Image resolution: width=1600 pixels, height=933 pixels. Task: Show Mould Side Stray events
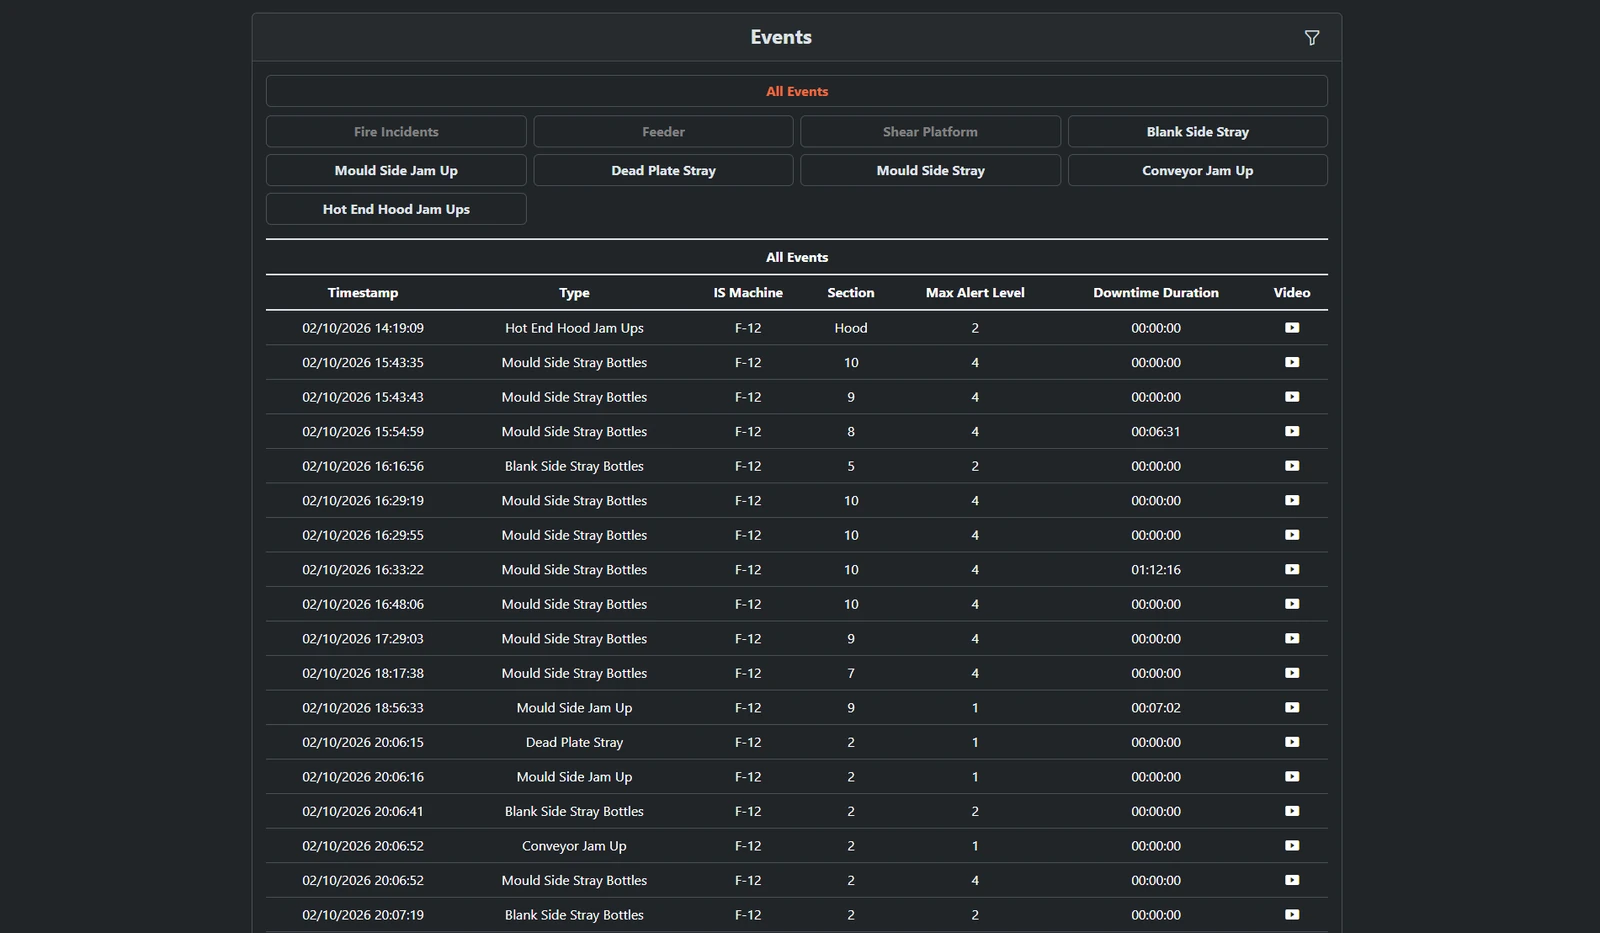[x=930, y=170]
